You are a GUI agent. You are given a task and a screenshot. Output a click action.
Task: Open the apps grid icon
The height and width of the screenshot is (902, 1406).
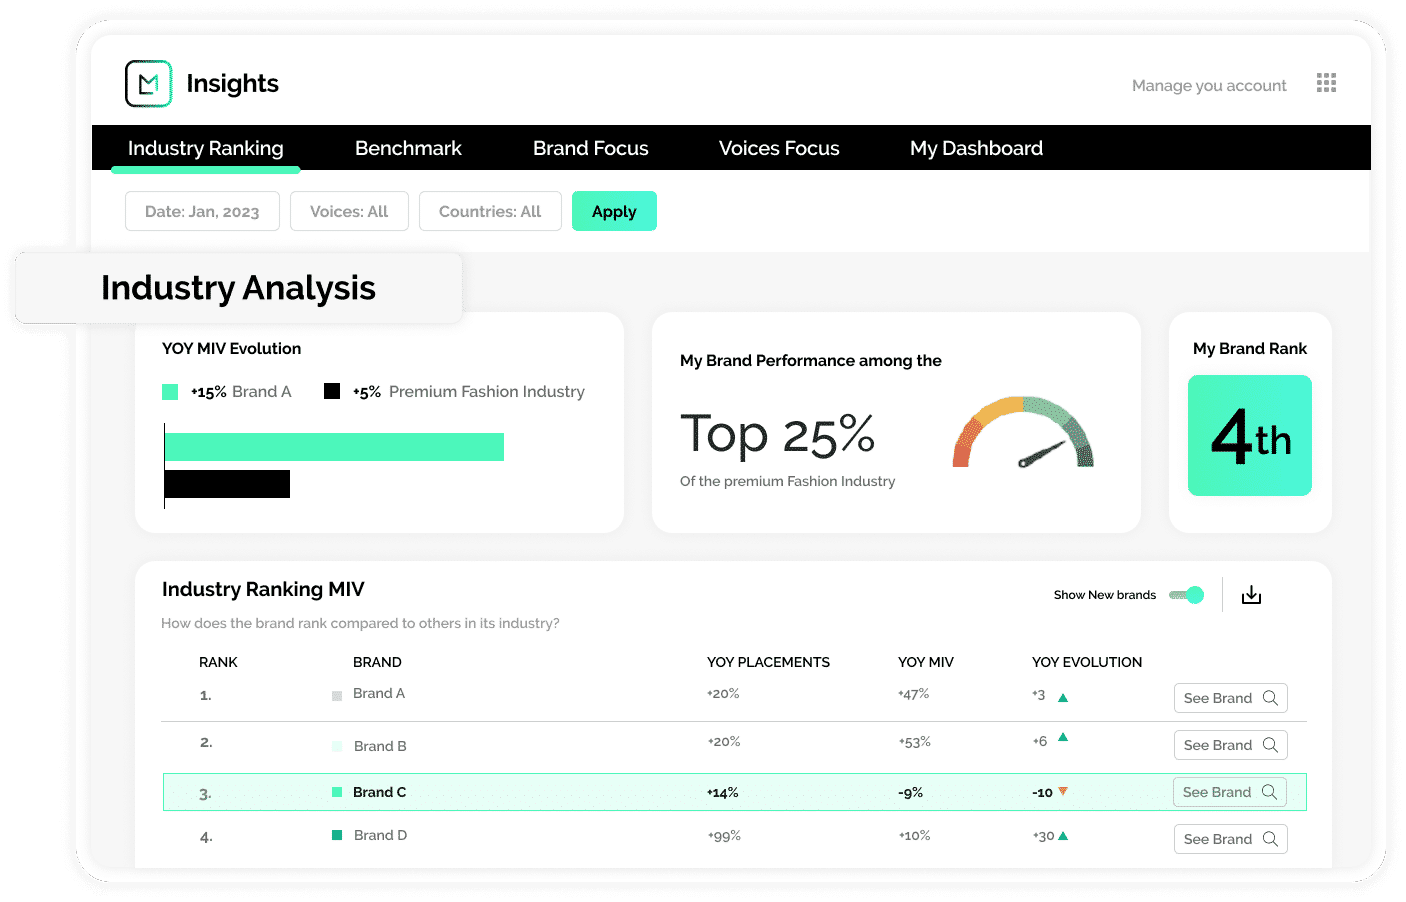coord(1326,83)
